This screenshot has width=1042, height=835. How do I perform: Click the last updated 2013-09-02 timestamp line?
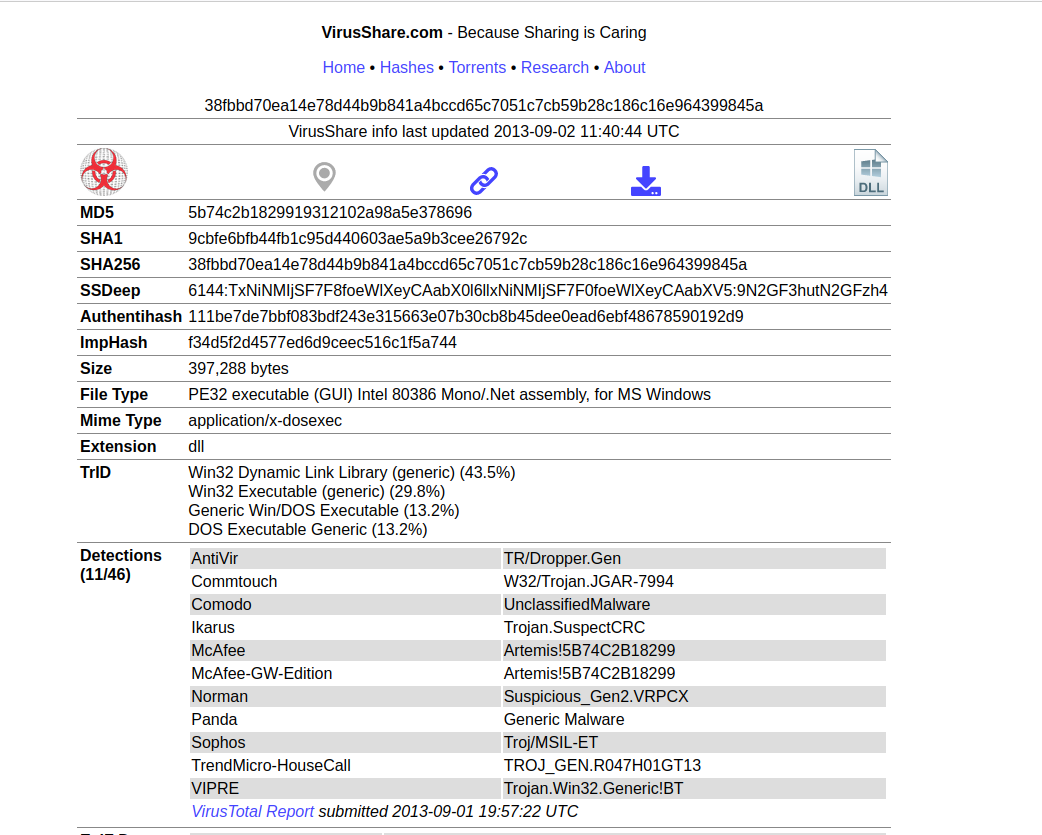484,132
